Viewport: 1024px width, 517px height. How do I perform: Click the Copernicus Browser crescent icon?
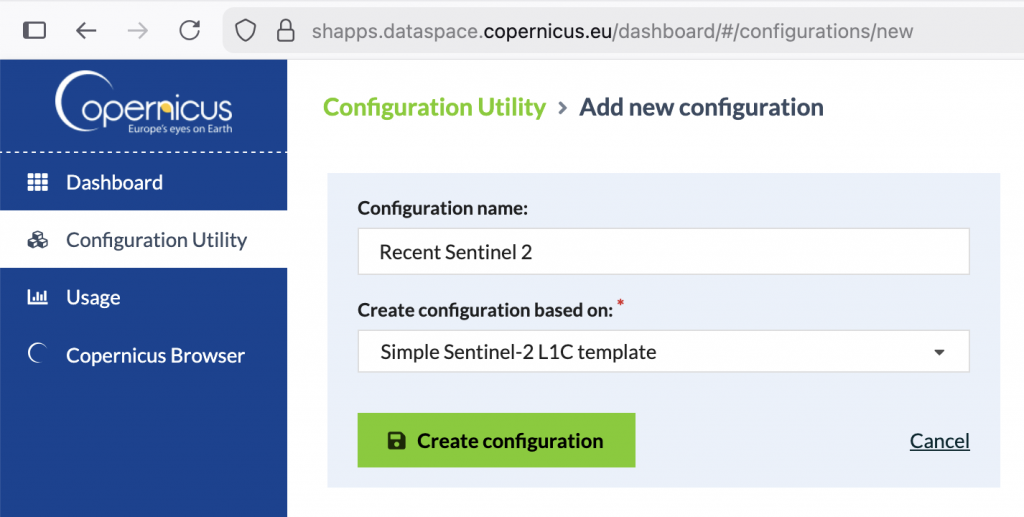coord(37,355)
